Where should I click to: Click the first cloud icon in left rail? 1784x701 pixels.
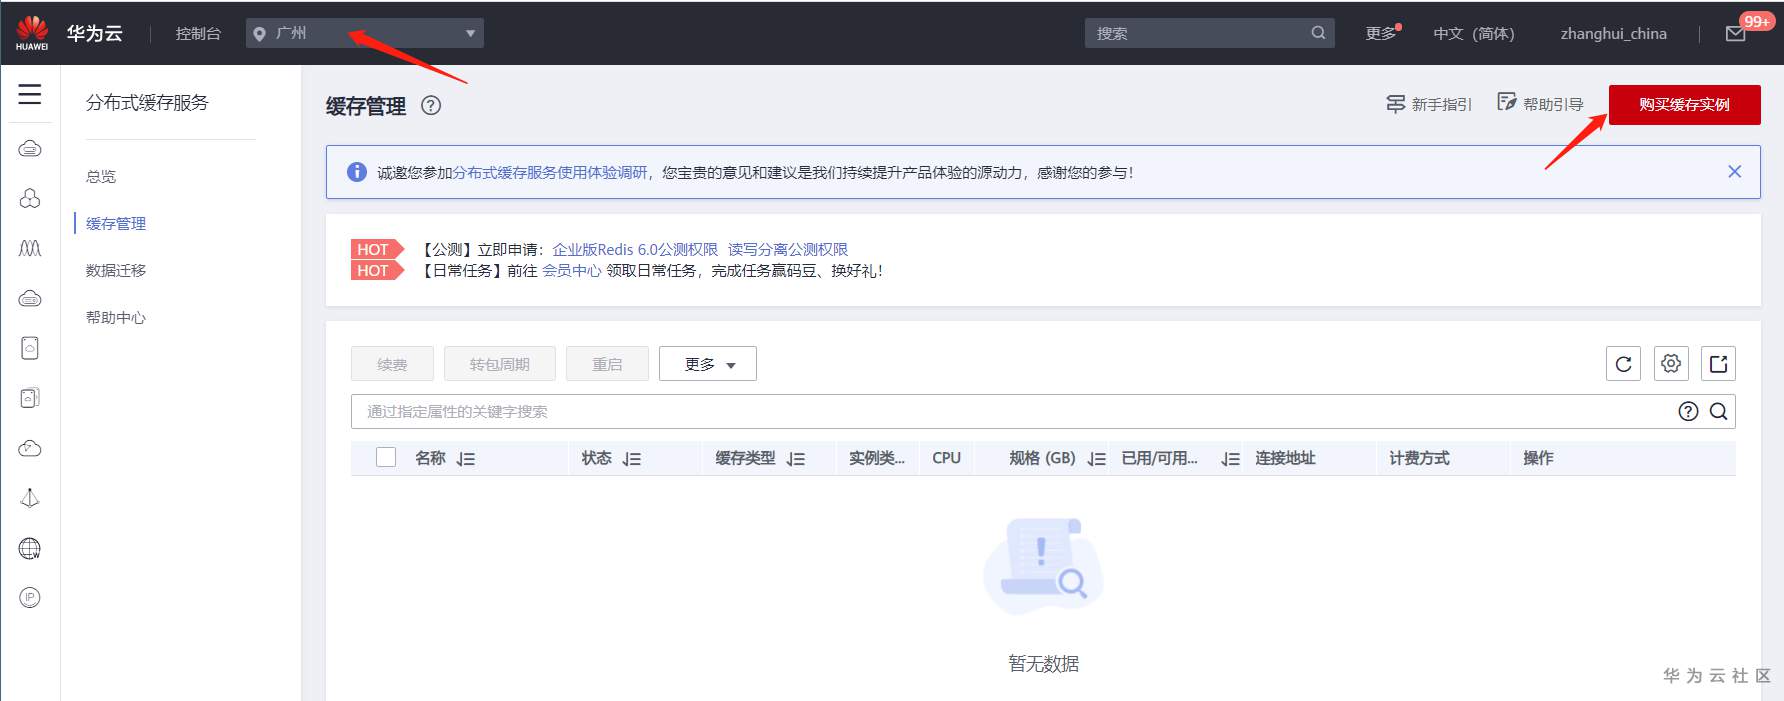30,149
